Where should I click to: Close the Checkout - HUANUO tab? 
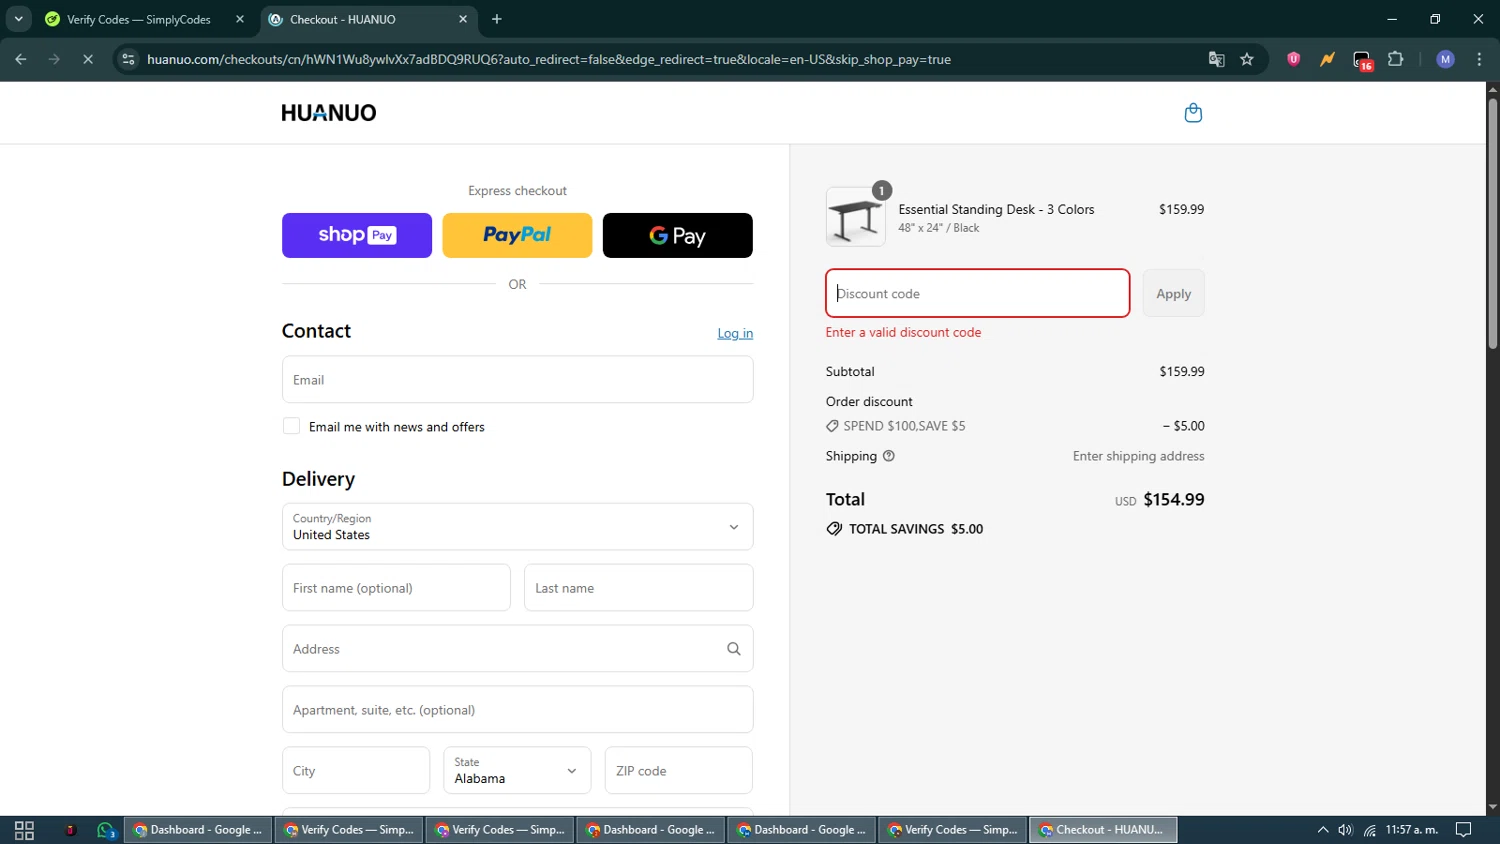point(463,19)
